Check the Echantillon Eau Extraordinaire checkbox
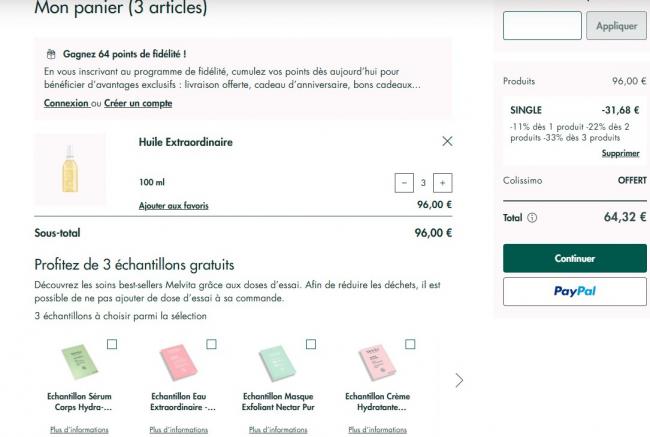This screenshot has height=437, width=650. coord(211,344)
